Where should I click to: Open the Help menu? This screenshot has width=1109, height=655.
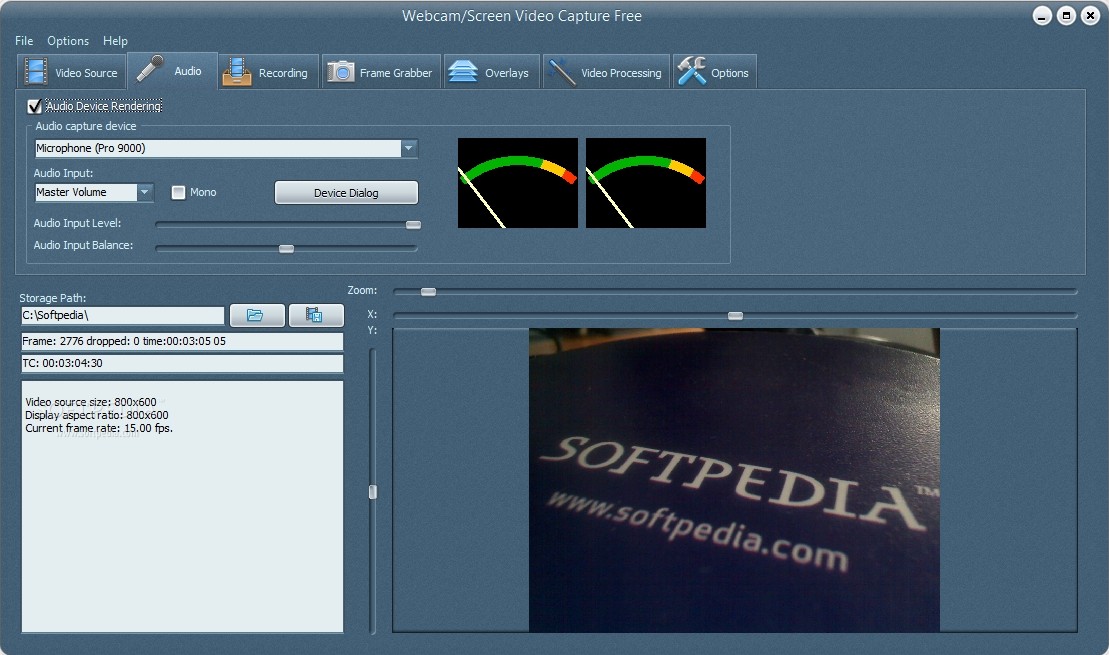(x=115, y=41)
